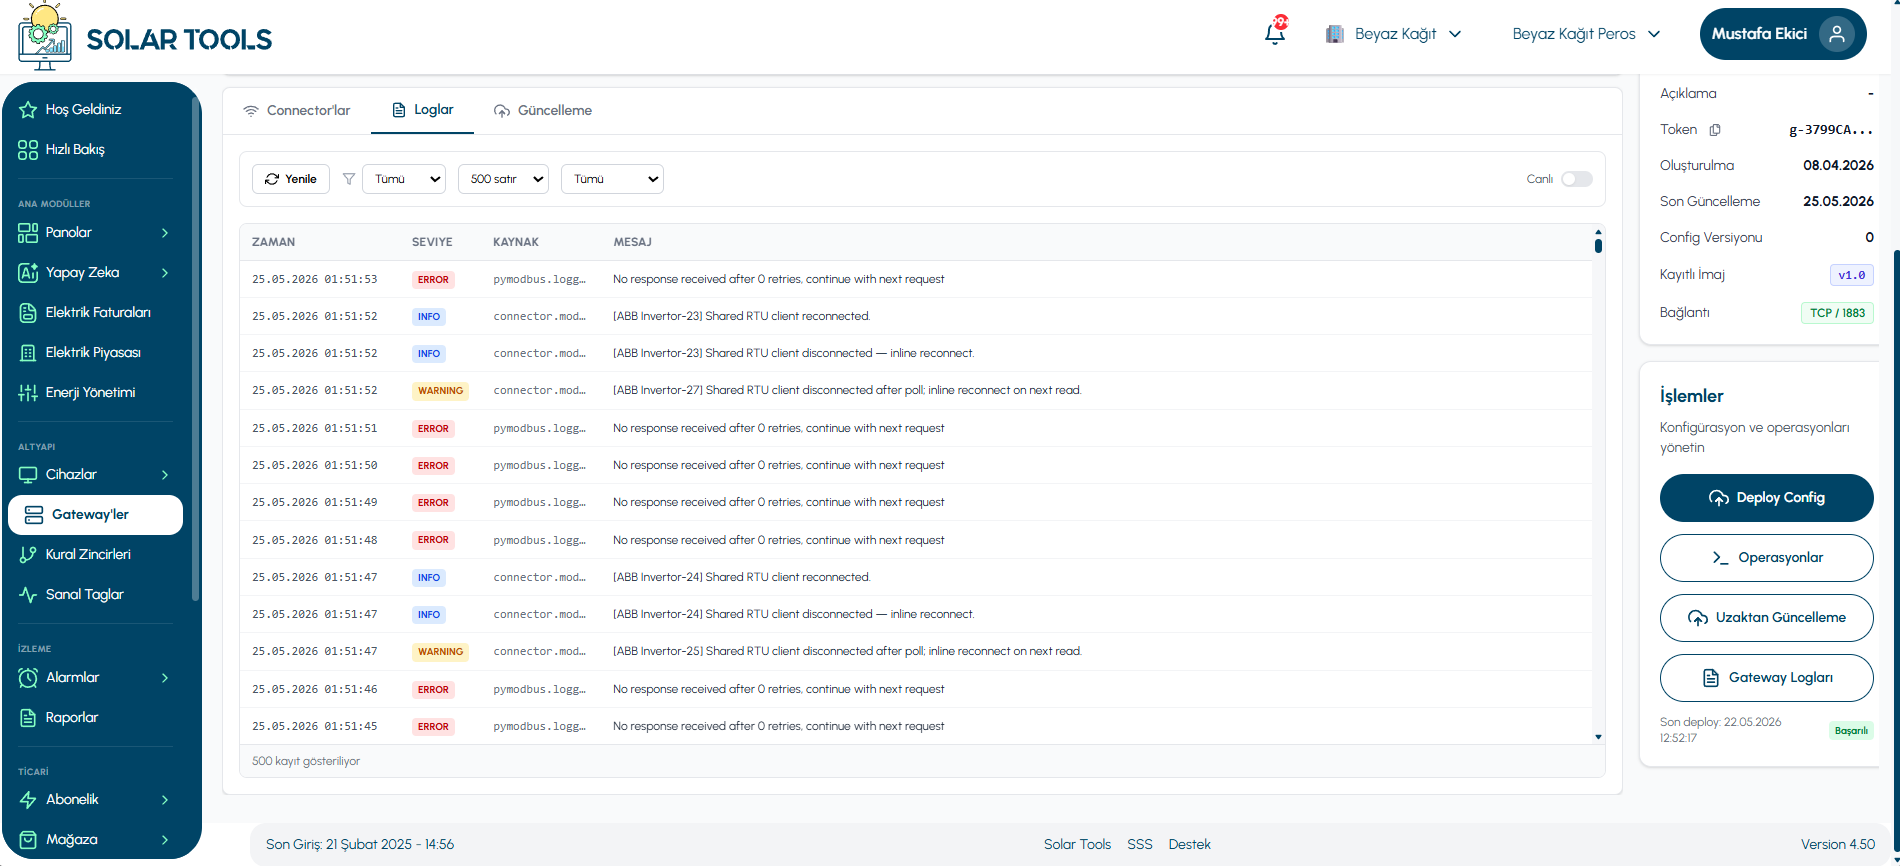Click the SEVIYE column header
The width and height of the screenshot is (1900, 866).
[x=432, y=242]
